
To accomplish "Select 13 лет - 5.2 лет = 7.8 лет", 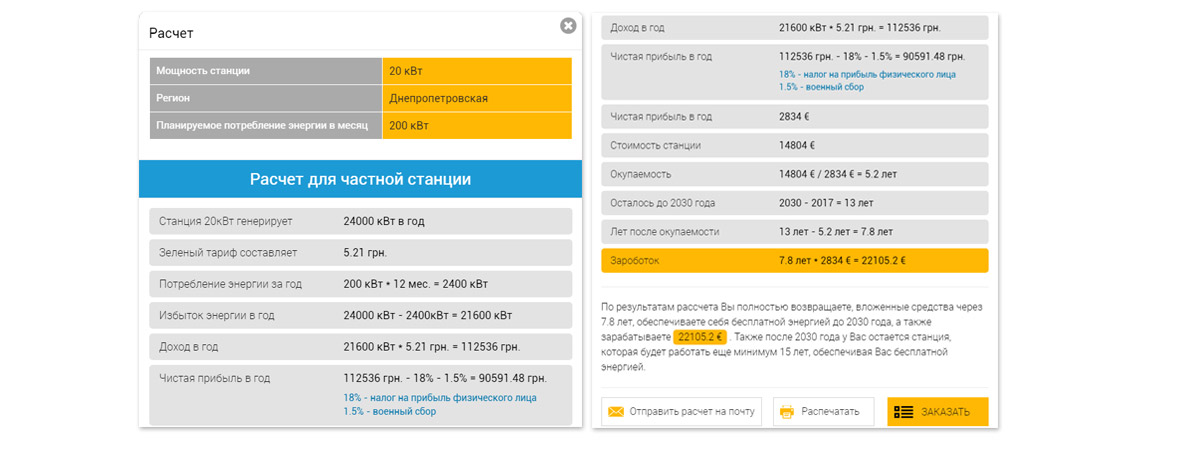I will coord(836,231).
